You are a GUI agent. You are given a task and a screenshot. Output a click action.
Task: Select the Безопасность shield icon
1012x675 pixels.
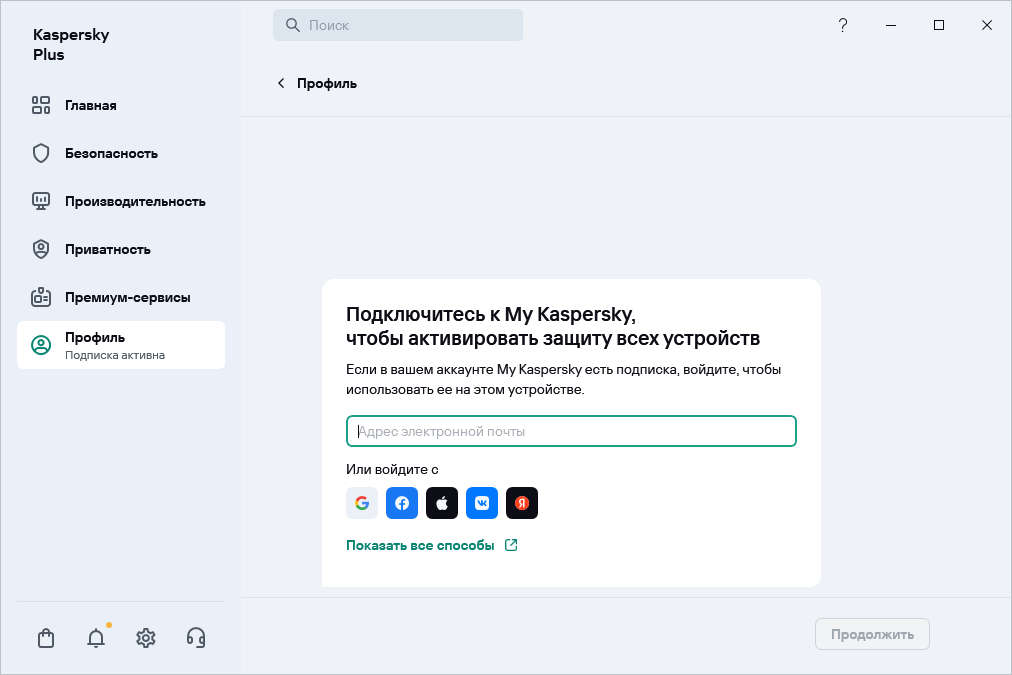pos(40,153)
